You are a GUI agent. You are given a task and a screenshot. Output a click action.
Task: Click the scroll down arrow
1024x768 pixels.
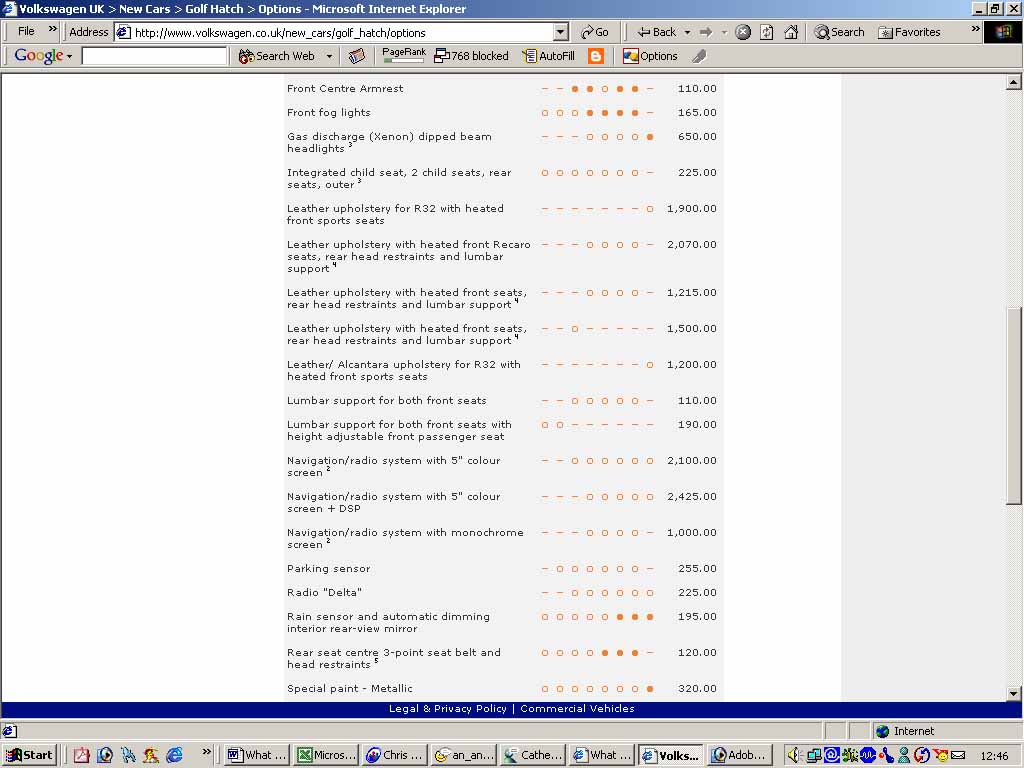click(1014, 694)
